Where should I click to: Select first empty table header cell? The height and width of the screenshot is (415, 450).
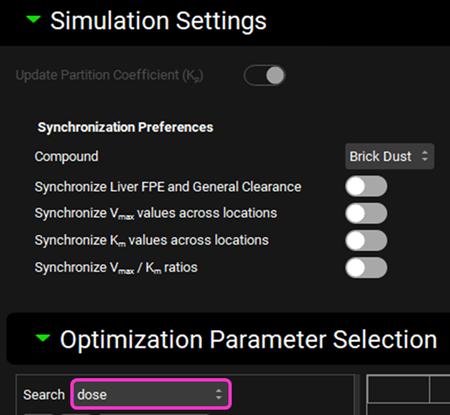[398, 389]
